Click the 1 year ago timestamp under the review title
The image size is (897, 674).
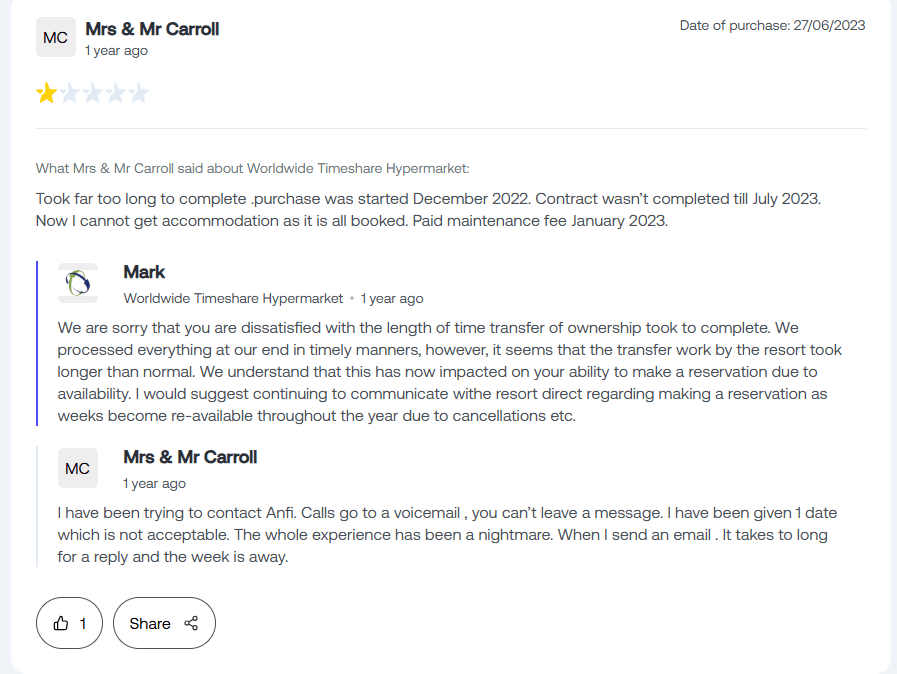pyautogui.click(x=116, y=50)
